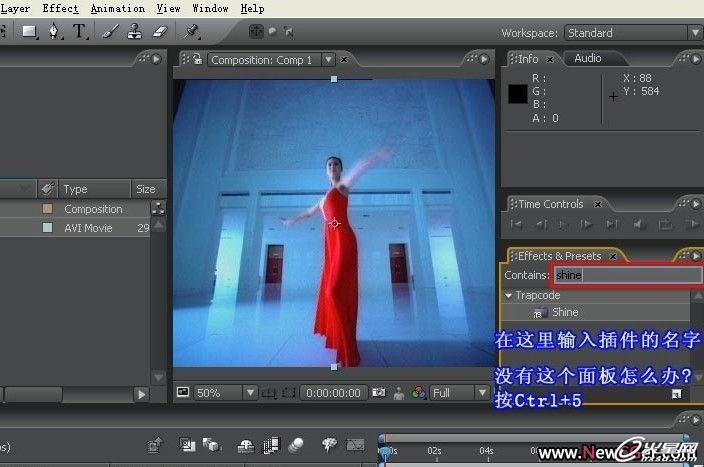Select the Rectangle Mask tool
This screenshot has width=704, height=467.
(29, 32)
